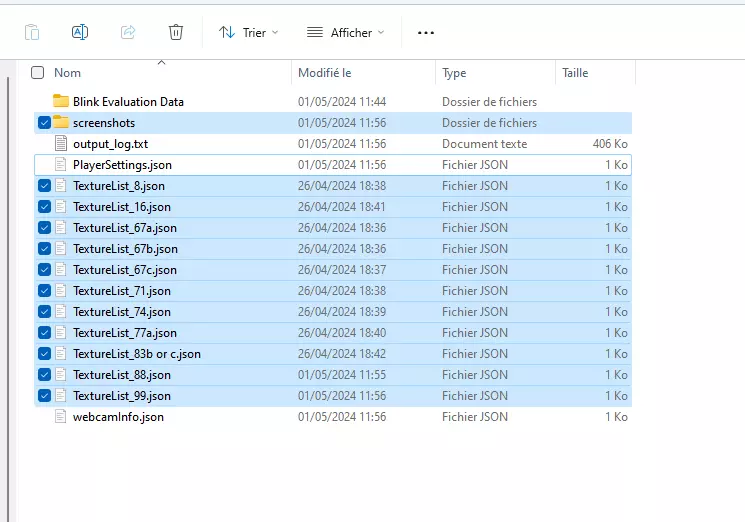Uncheck the screenshots folder checkbox
The image size is (745, 522).
(44, 123)
